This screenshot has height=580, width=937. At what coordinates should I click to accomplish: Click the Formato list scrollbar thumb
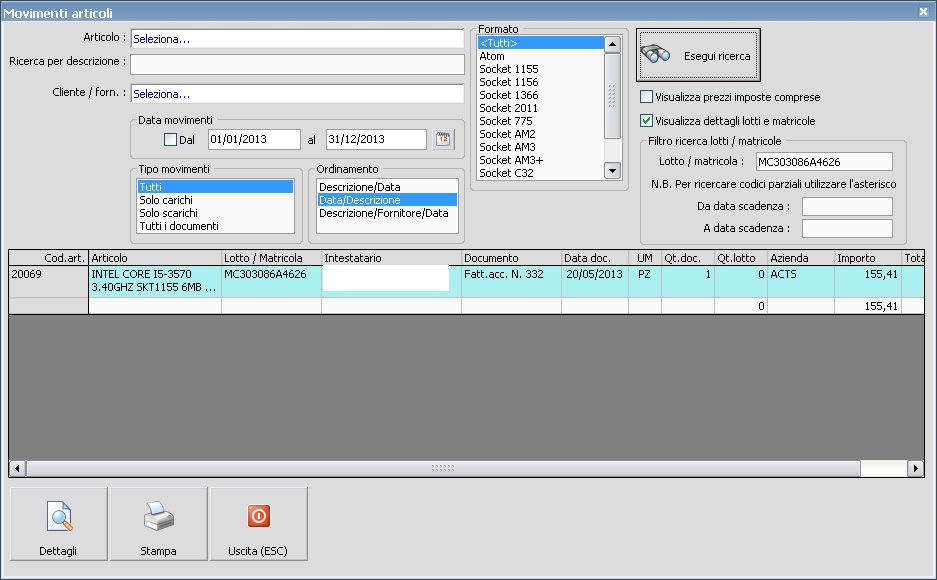coord(613,96)
